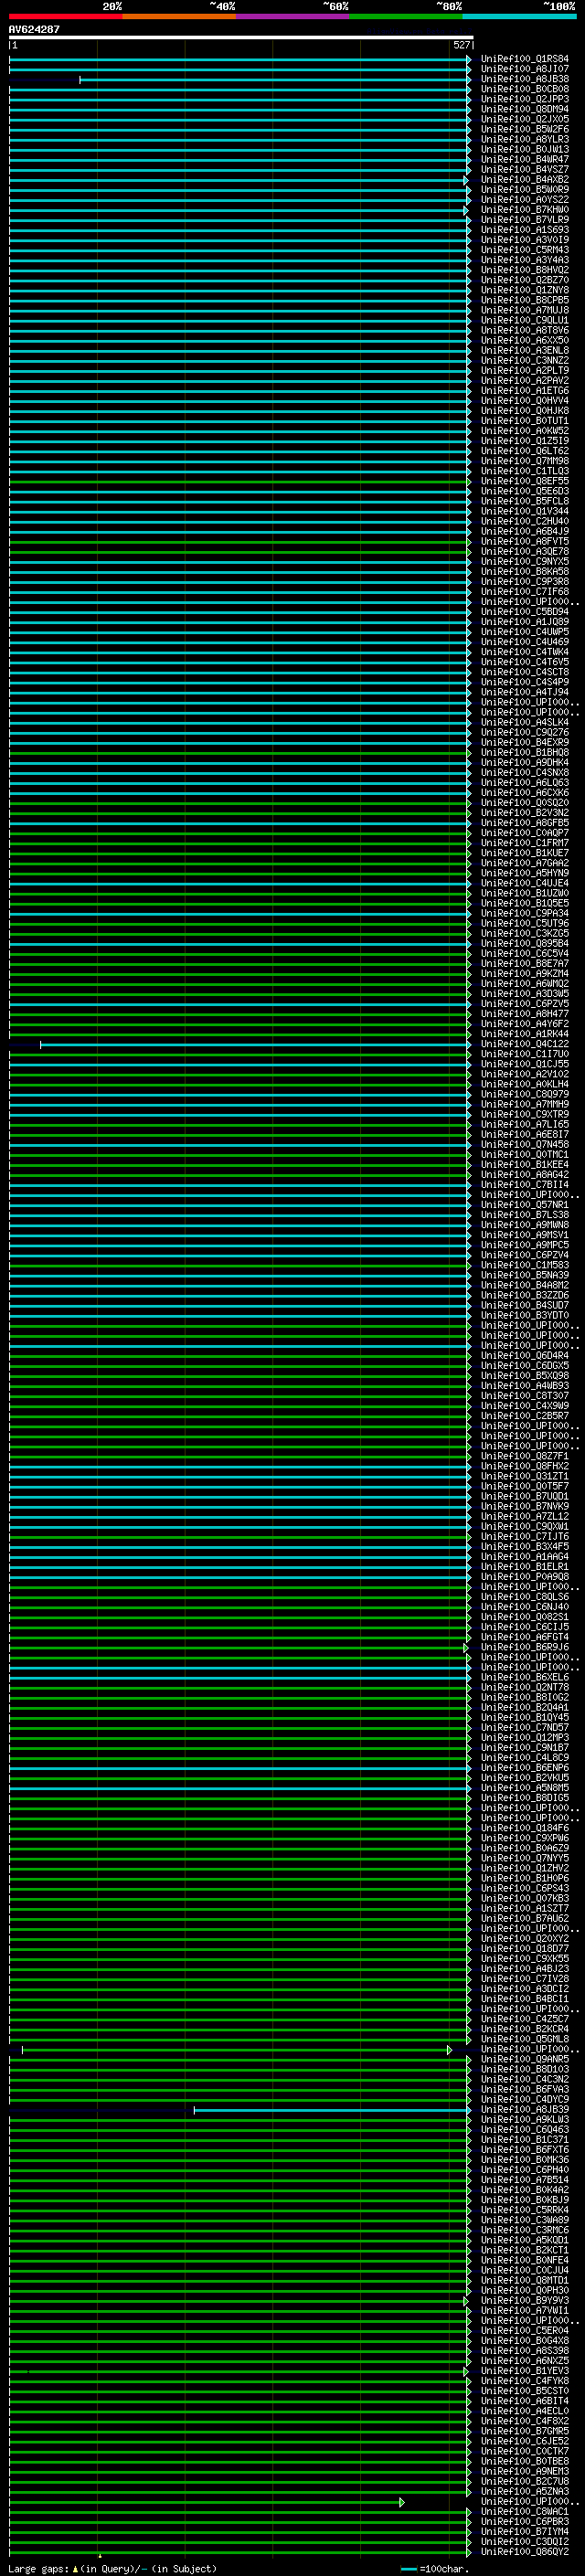Select the UniRef100_Q1ZNY8 label
Image resolution: width=585 pixels, height=2576 pixels.
(x=524, y=290)
